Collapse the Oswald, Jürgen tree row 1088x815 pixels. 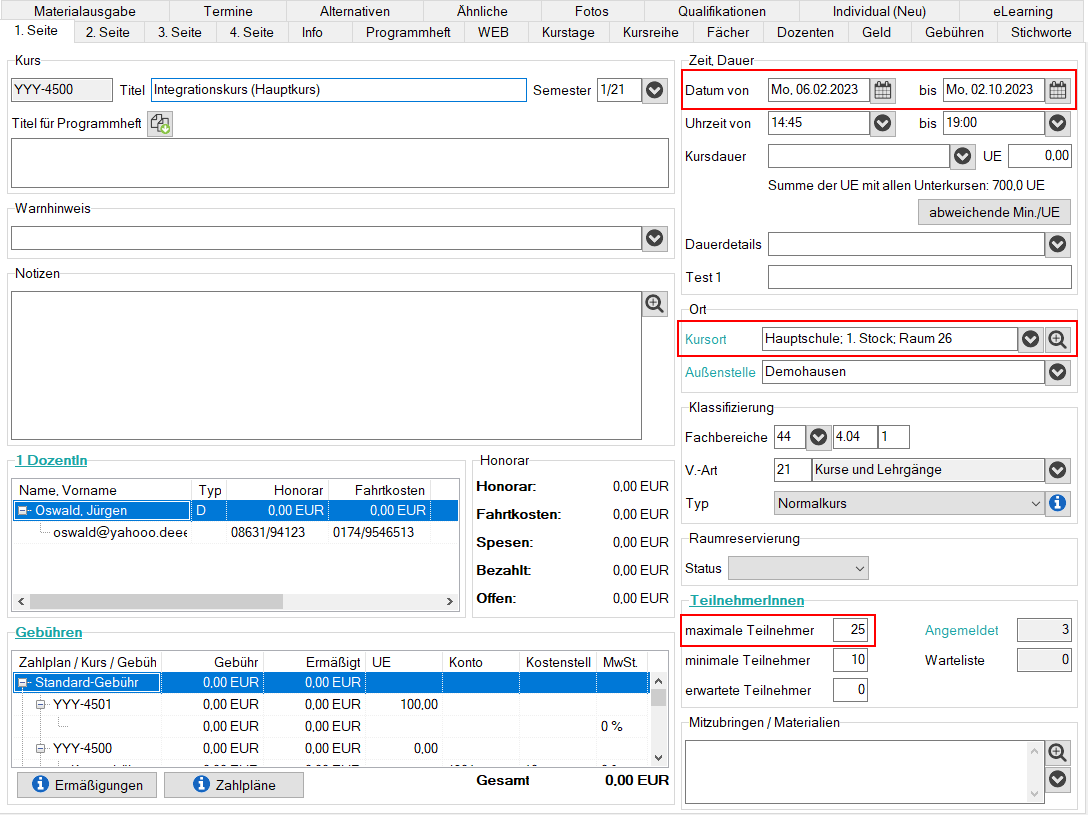(x=22, y=511)
